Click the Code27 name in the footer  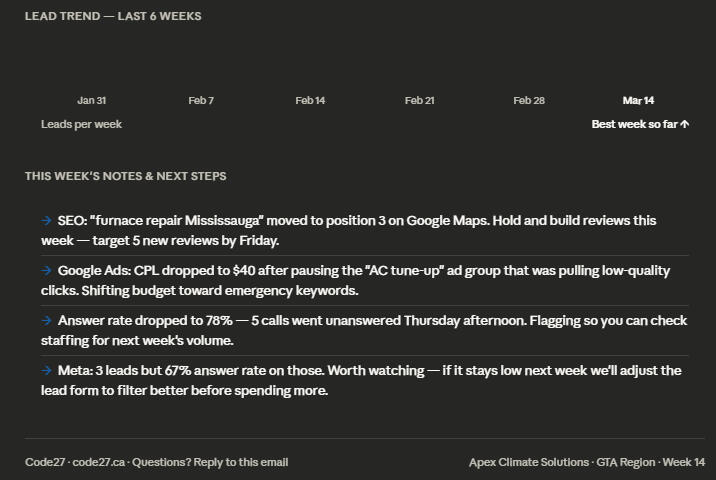tap(44, 462)
